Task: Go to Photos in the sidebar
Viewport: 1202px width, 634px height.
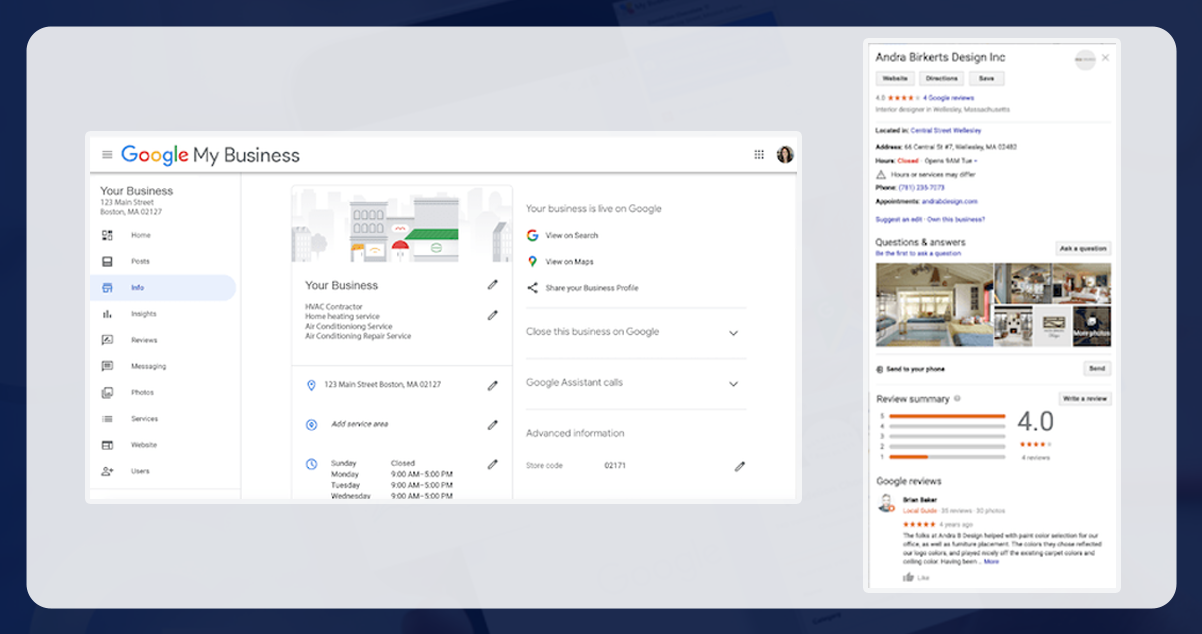Action: point(142,393)
